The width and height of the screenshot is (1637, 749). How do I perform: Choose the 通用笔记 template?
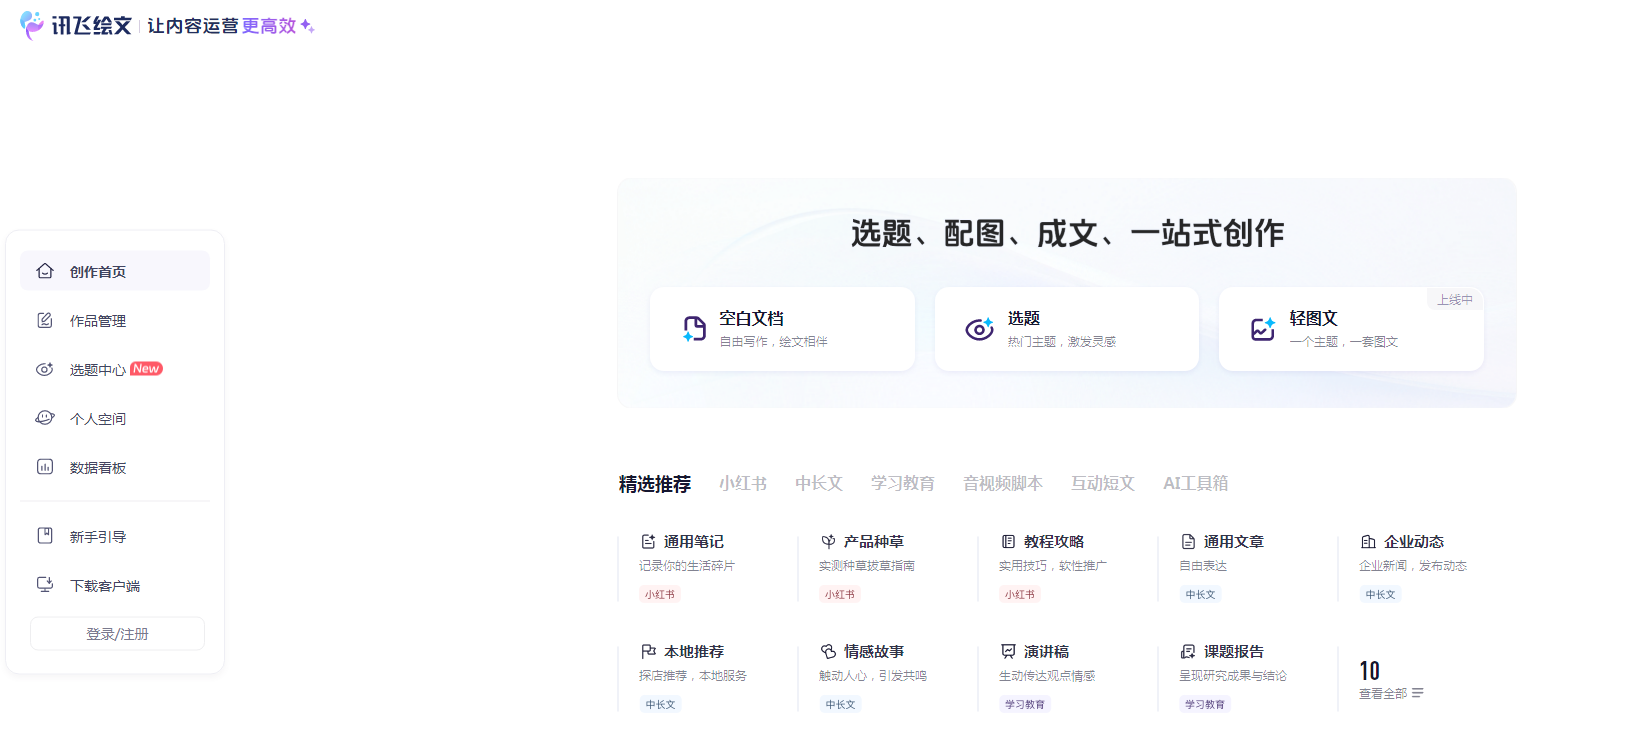tap(693, 542)
